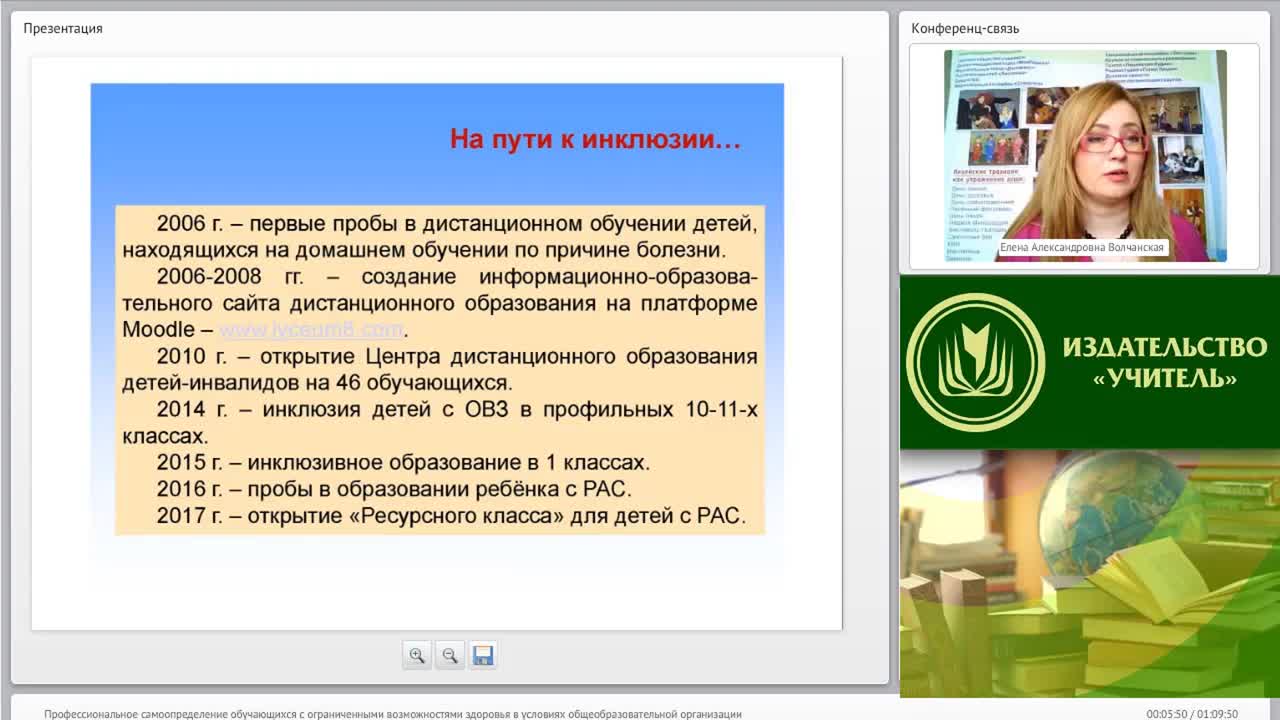Image resolution: width=1280 pixels, height=720 pixels.
Task: Click the speaker's webcam video feed
Action: [x=1085, y=156]
